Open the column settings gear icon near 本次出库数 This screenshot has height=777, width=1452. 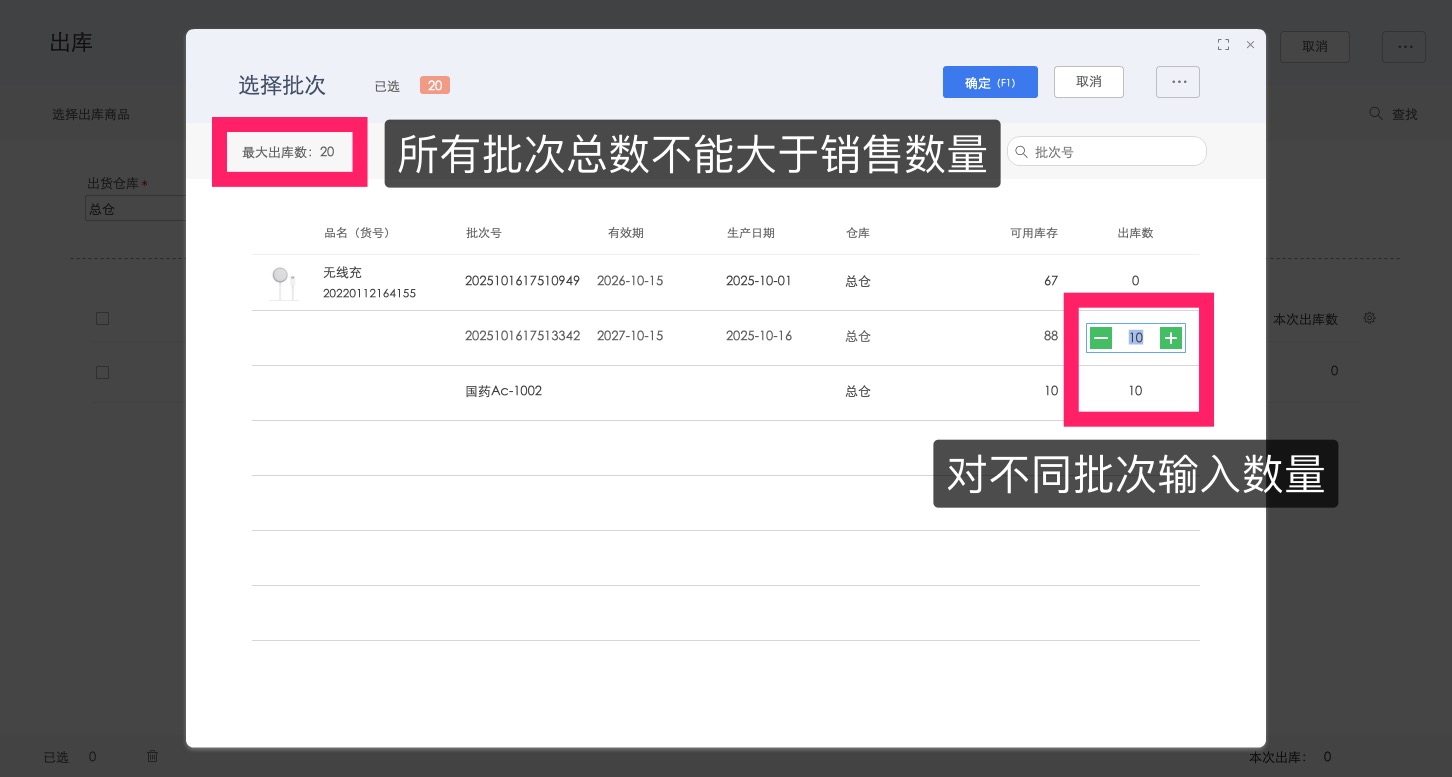coord(1369,318)
